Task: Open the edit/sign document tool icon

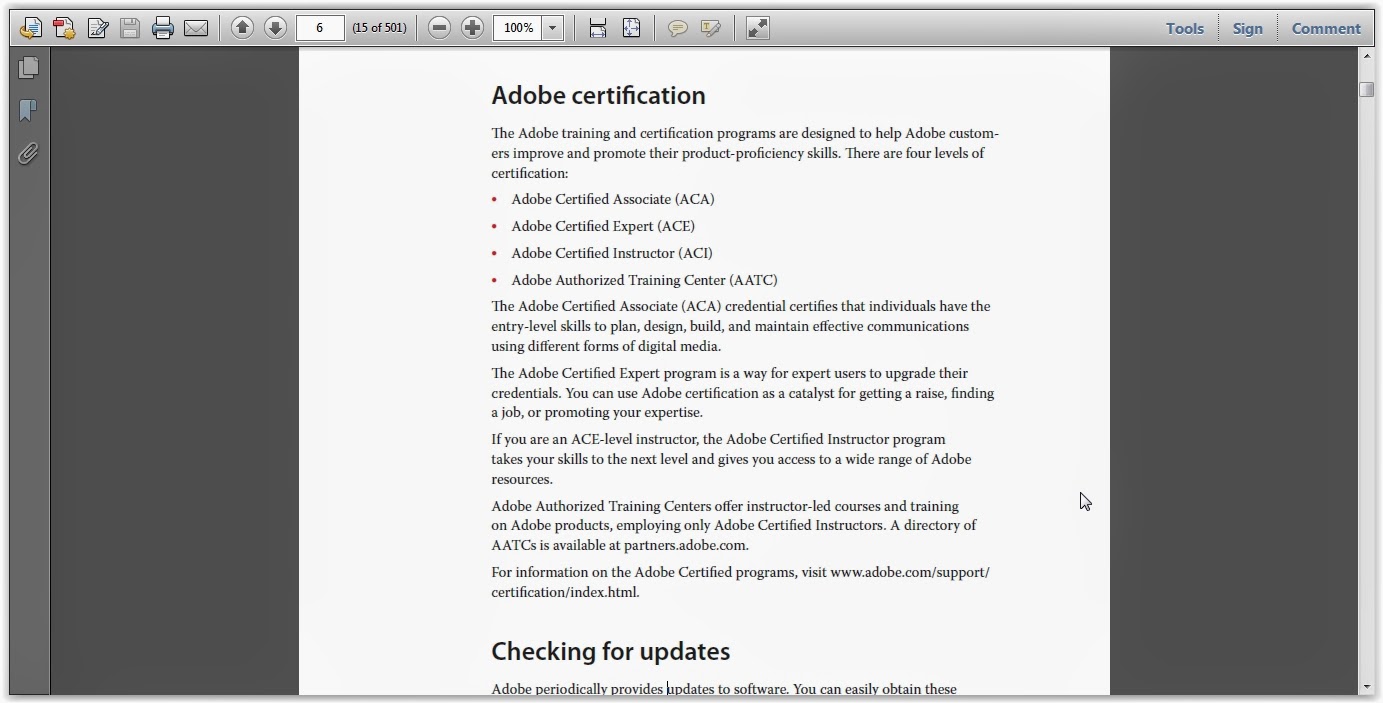Action: pyautogui.click(x=98, y=28)
